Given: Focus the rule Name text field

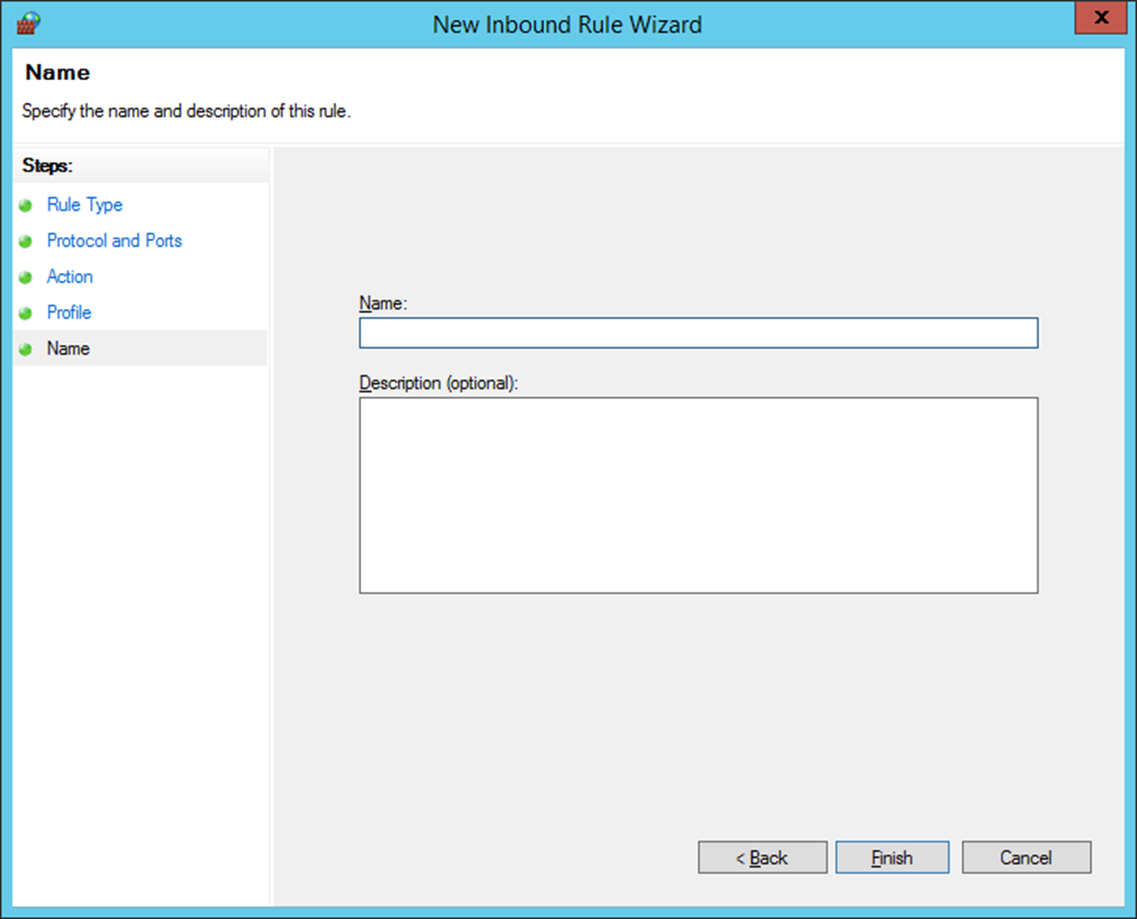Looking at the screenshot, I should point(698,333).
